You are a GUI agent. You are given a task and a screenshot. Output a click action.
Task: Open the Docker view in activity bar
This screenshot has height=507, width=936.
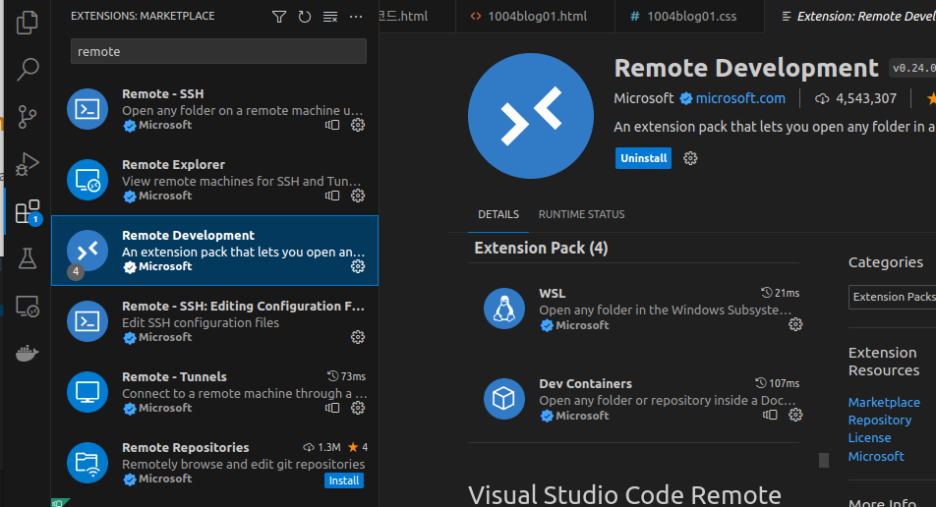coord(27,353)
